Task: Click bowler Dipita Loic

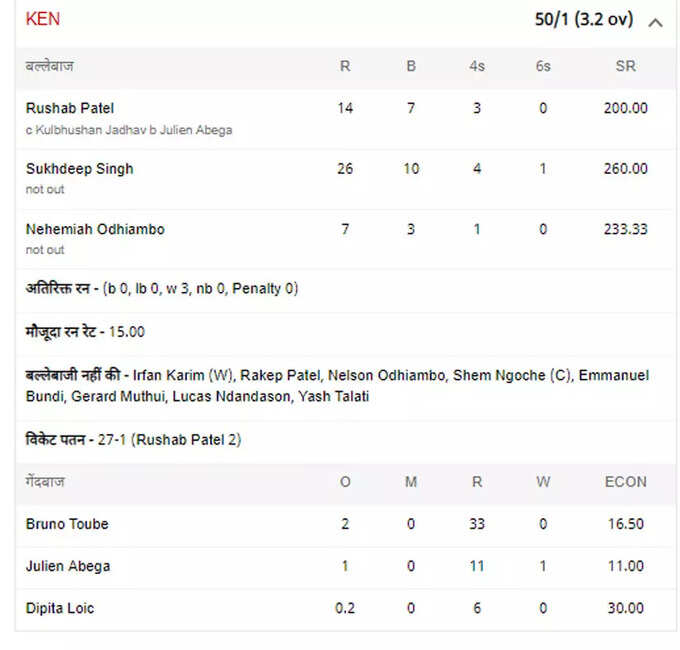Action: pos(60,608)
